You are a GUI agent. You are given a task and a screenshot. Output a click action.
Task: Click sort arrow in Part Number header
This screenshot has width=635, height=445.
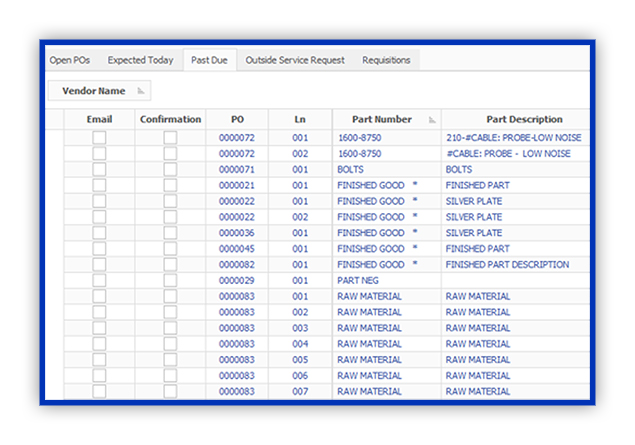(433, 120)
